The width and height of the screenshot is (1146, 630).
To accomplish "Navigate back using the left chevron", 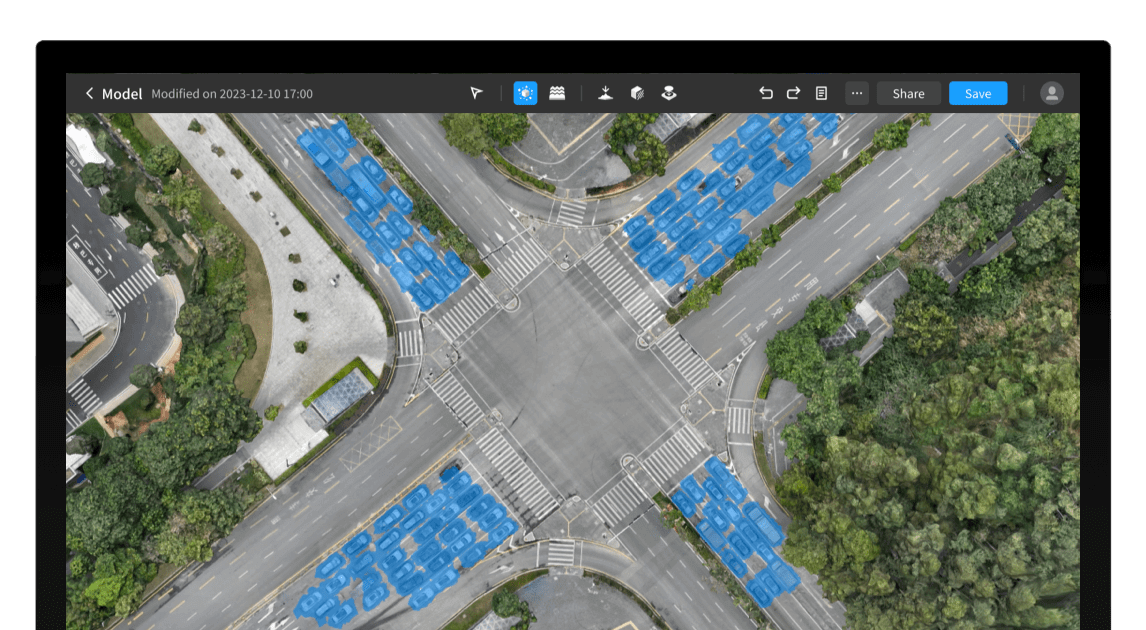I will click(89, 93).
